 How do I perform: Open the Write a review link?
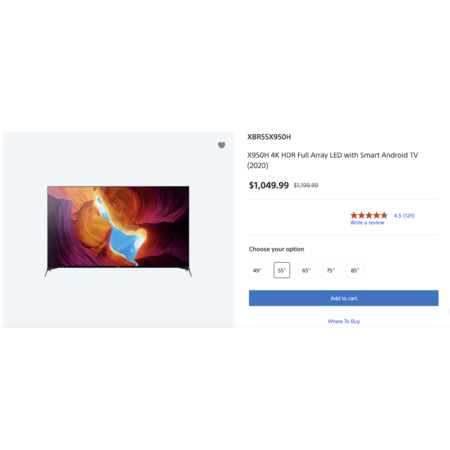point(367,223)
